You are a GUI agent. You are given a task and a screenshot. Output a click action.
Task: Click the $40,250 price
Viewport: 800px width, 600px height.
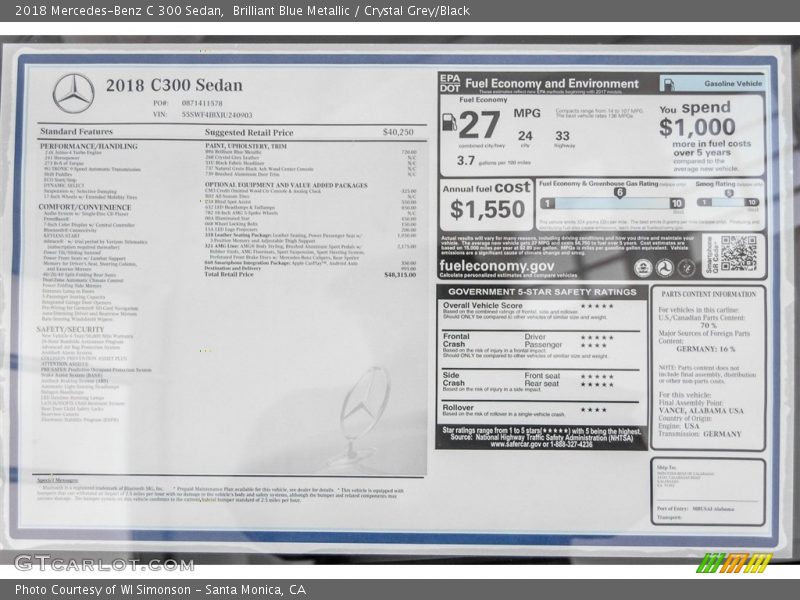[x=398, y=132]
